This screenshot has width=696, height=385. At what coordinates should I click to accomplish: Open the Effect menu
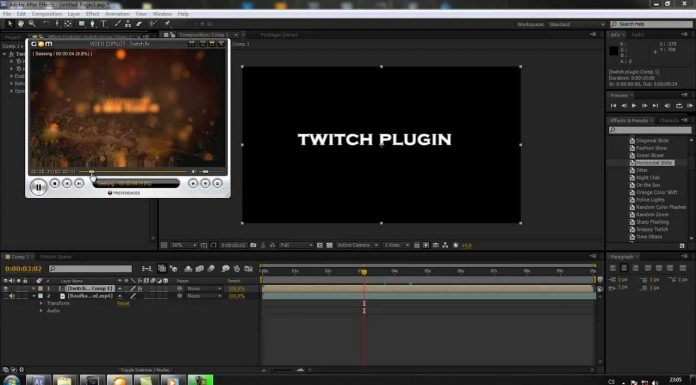click(92, 14)
